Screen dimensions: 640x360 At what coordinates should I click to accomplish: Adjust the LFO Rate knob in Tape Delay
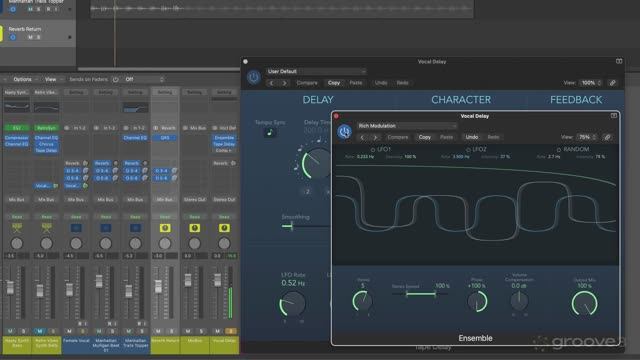point(292,304)
